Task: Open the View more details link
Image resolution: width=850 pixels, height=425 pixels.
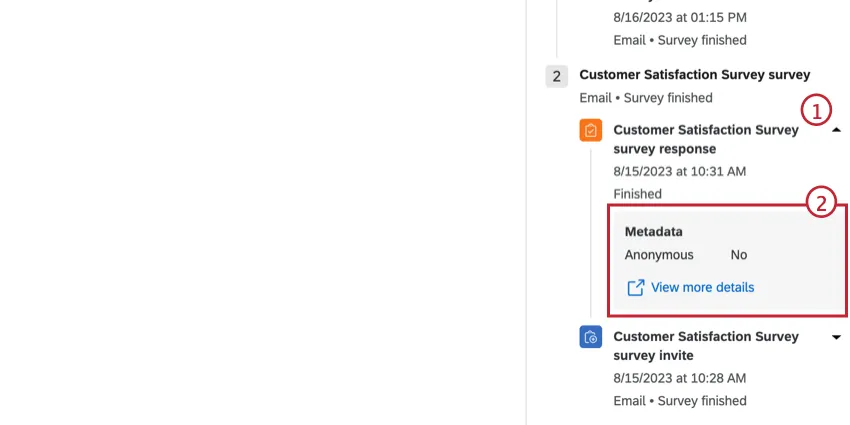Action: pyautogui.click(x=702, y=288)
